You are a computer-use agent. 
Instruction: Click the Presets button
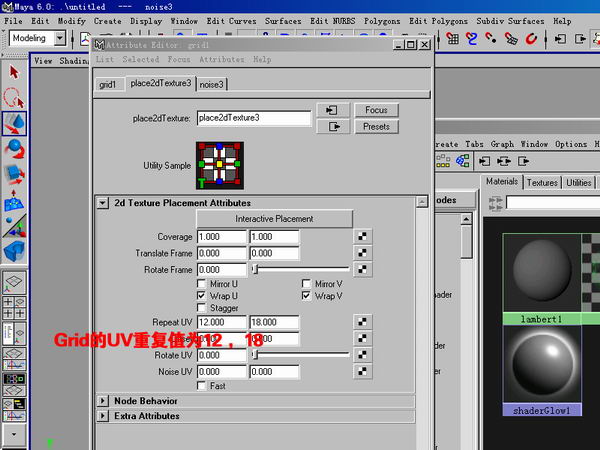[376, 127]
